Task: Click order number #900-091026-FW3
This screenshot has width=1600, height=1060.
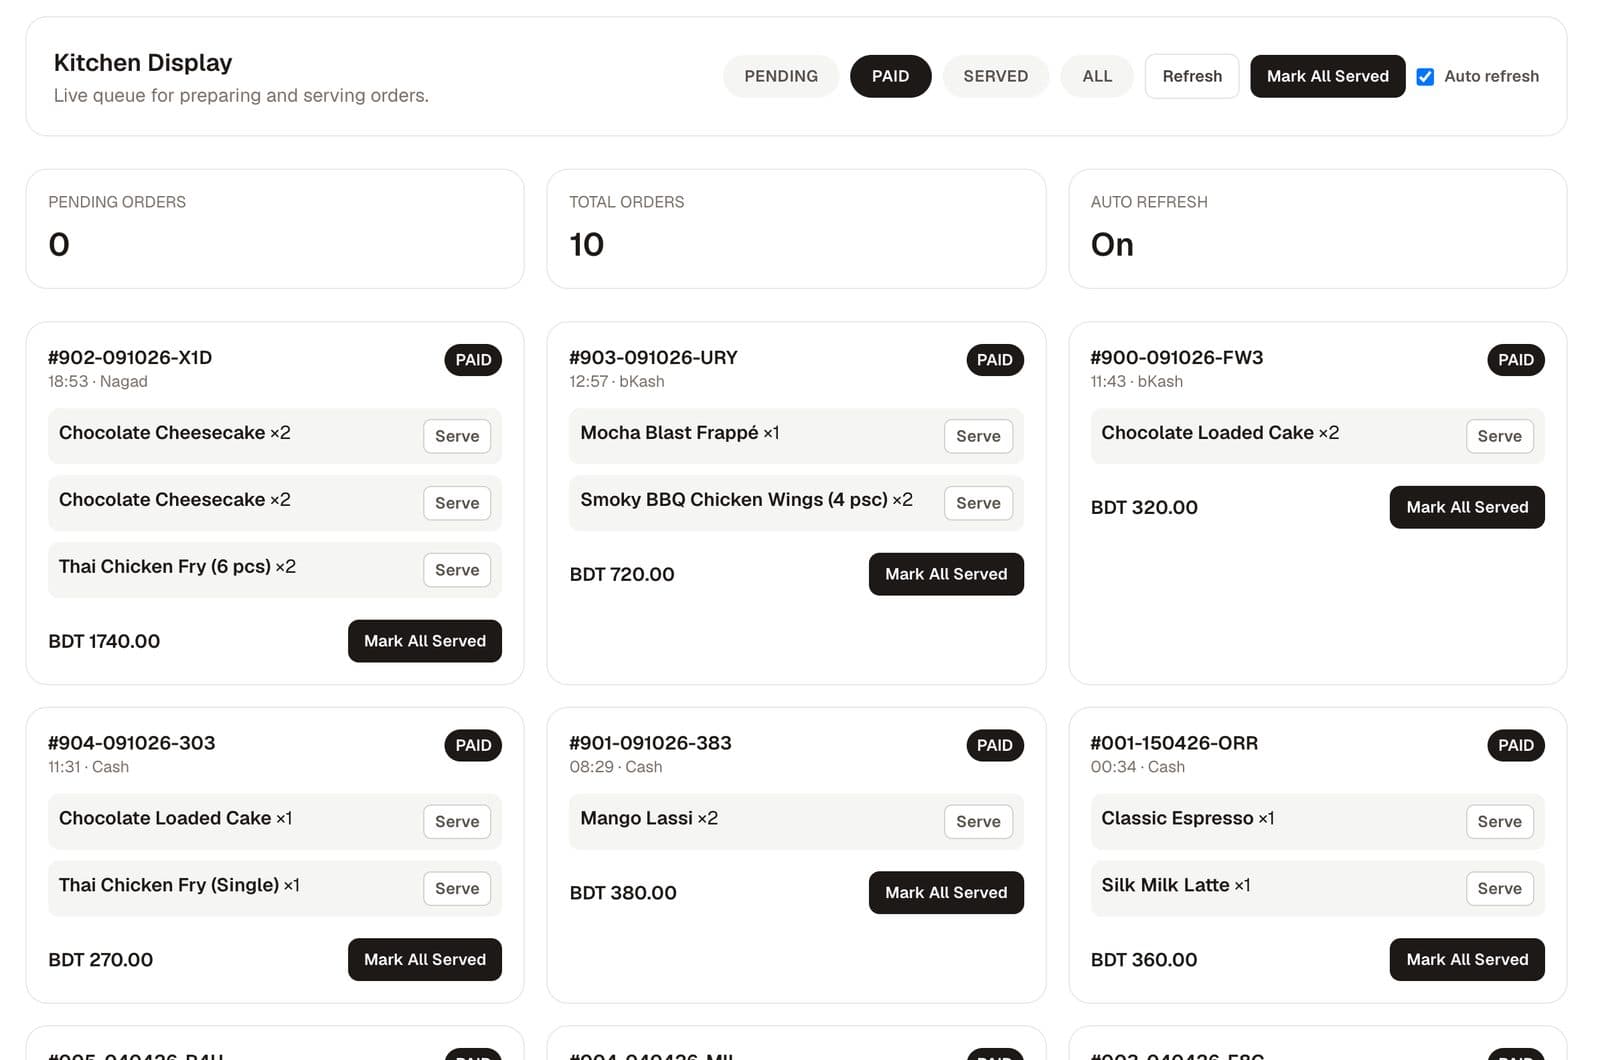Action: click(1176, 358)
